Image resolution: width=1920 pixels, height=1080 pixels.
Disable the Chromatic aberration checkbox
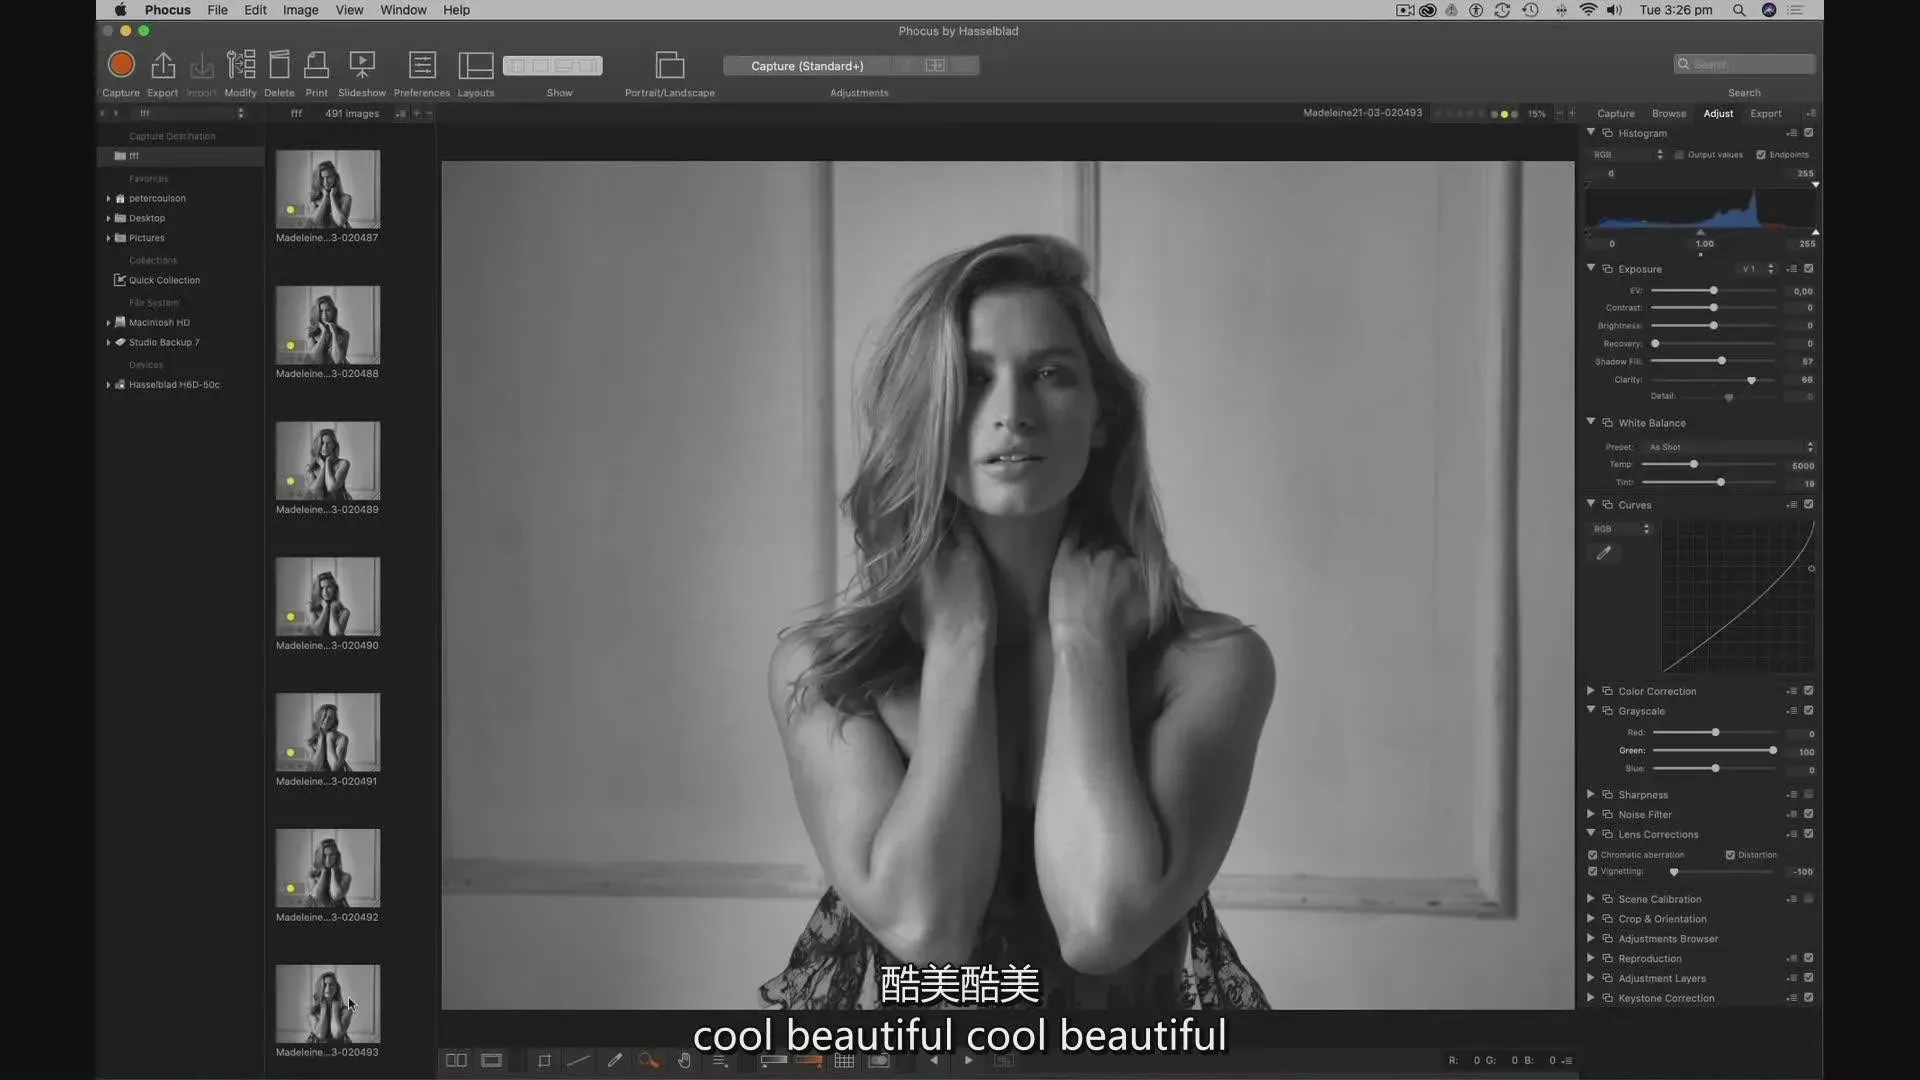(x=1593, y=855)
